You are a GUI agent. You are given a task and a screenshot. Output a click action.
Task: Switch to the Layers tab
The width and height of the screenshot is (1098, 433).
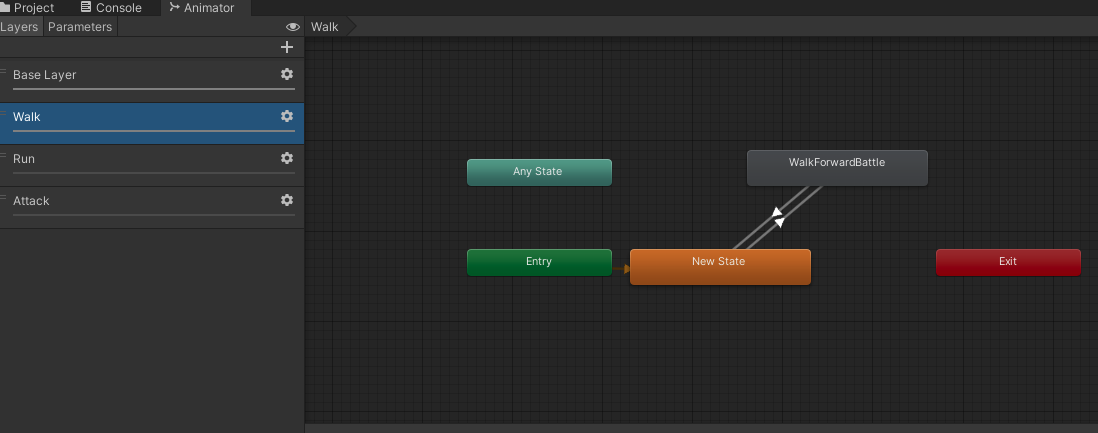click(x=20, y=27)
